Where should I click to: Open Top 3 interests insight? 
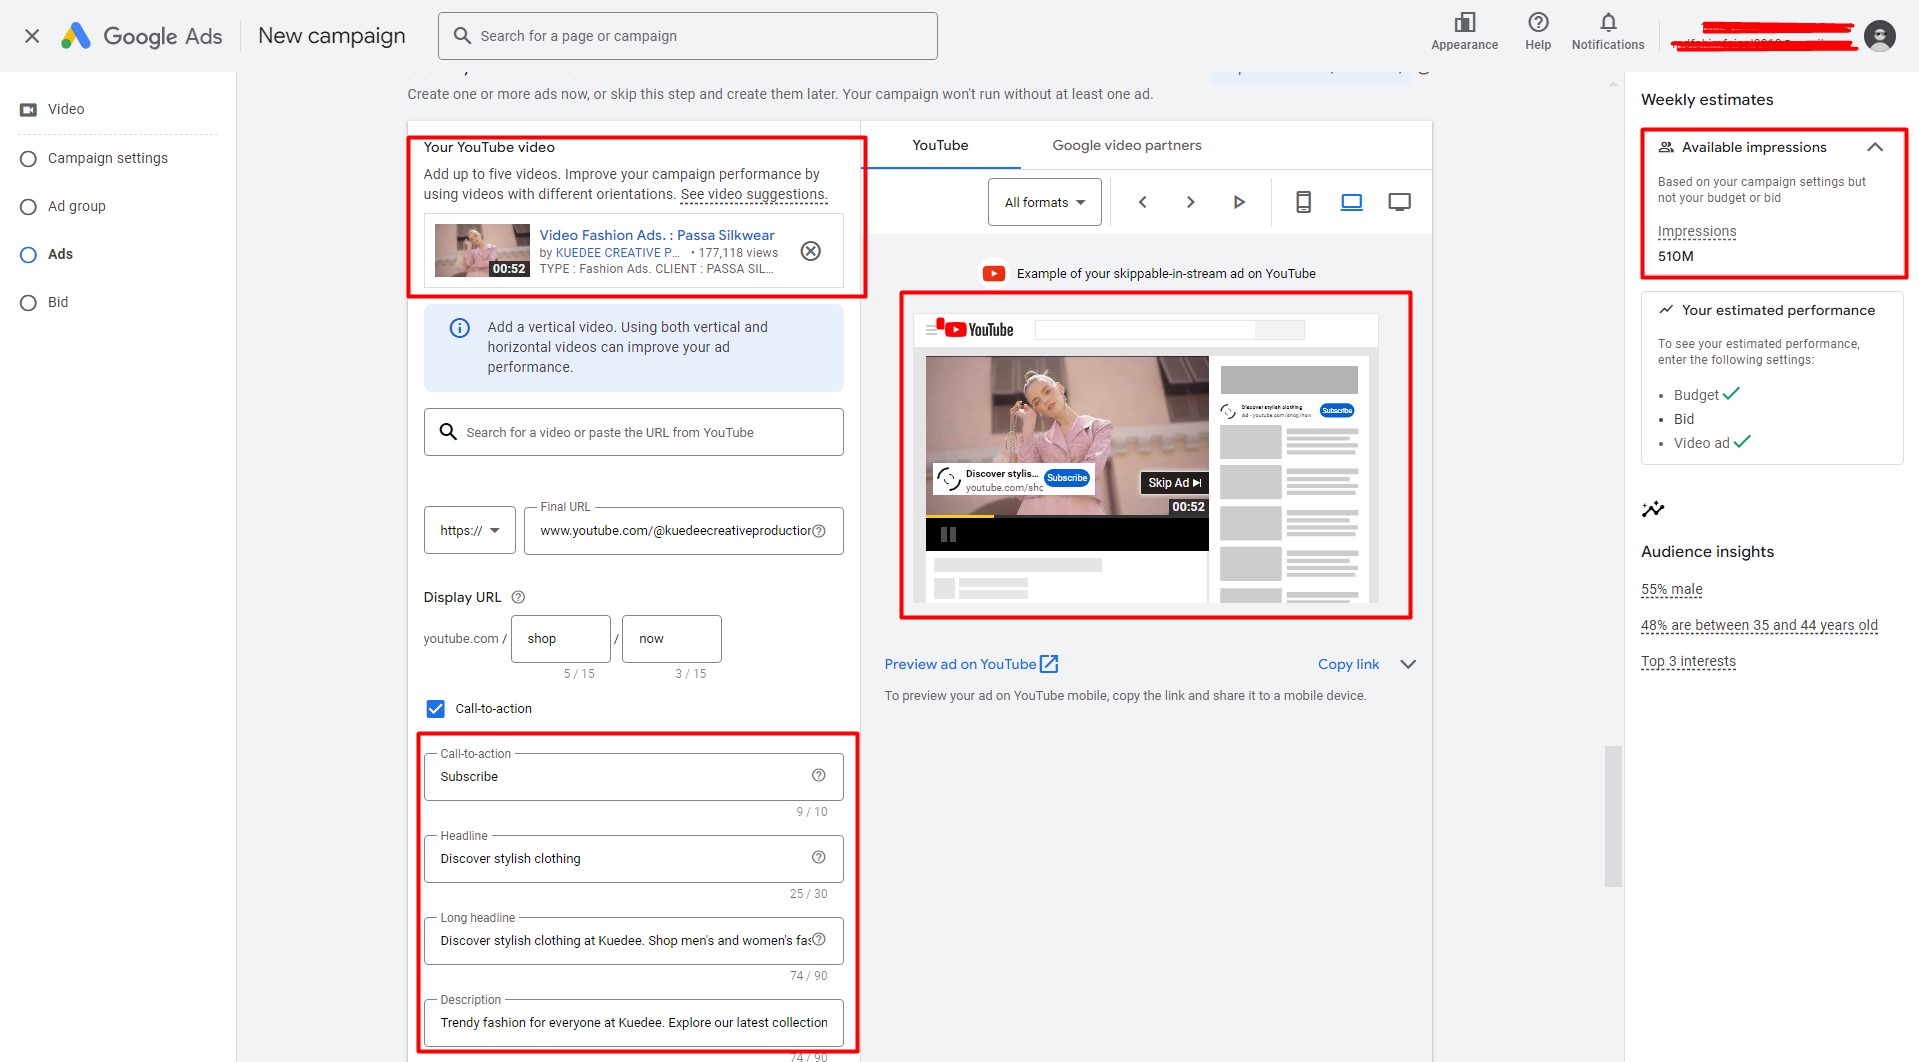(1688, 662)
